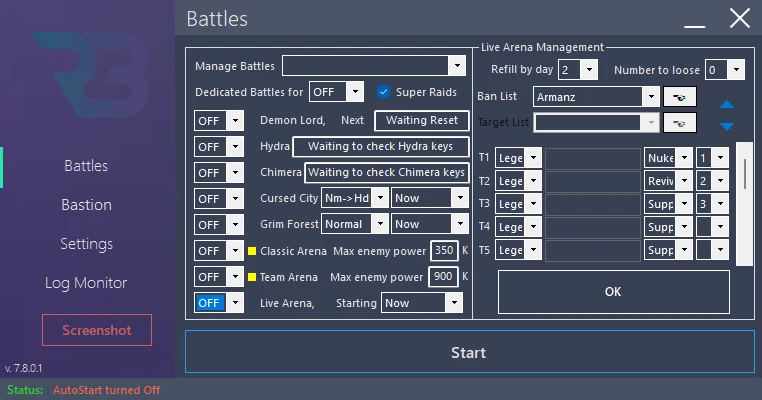Open the Manage Battles dropdown

pyautogui.click(x=374, y=66)
